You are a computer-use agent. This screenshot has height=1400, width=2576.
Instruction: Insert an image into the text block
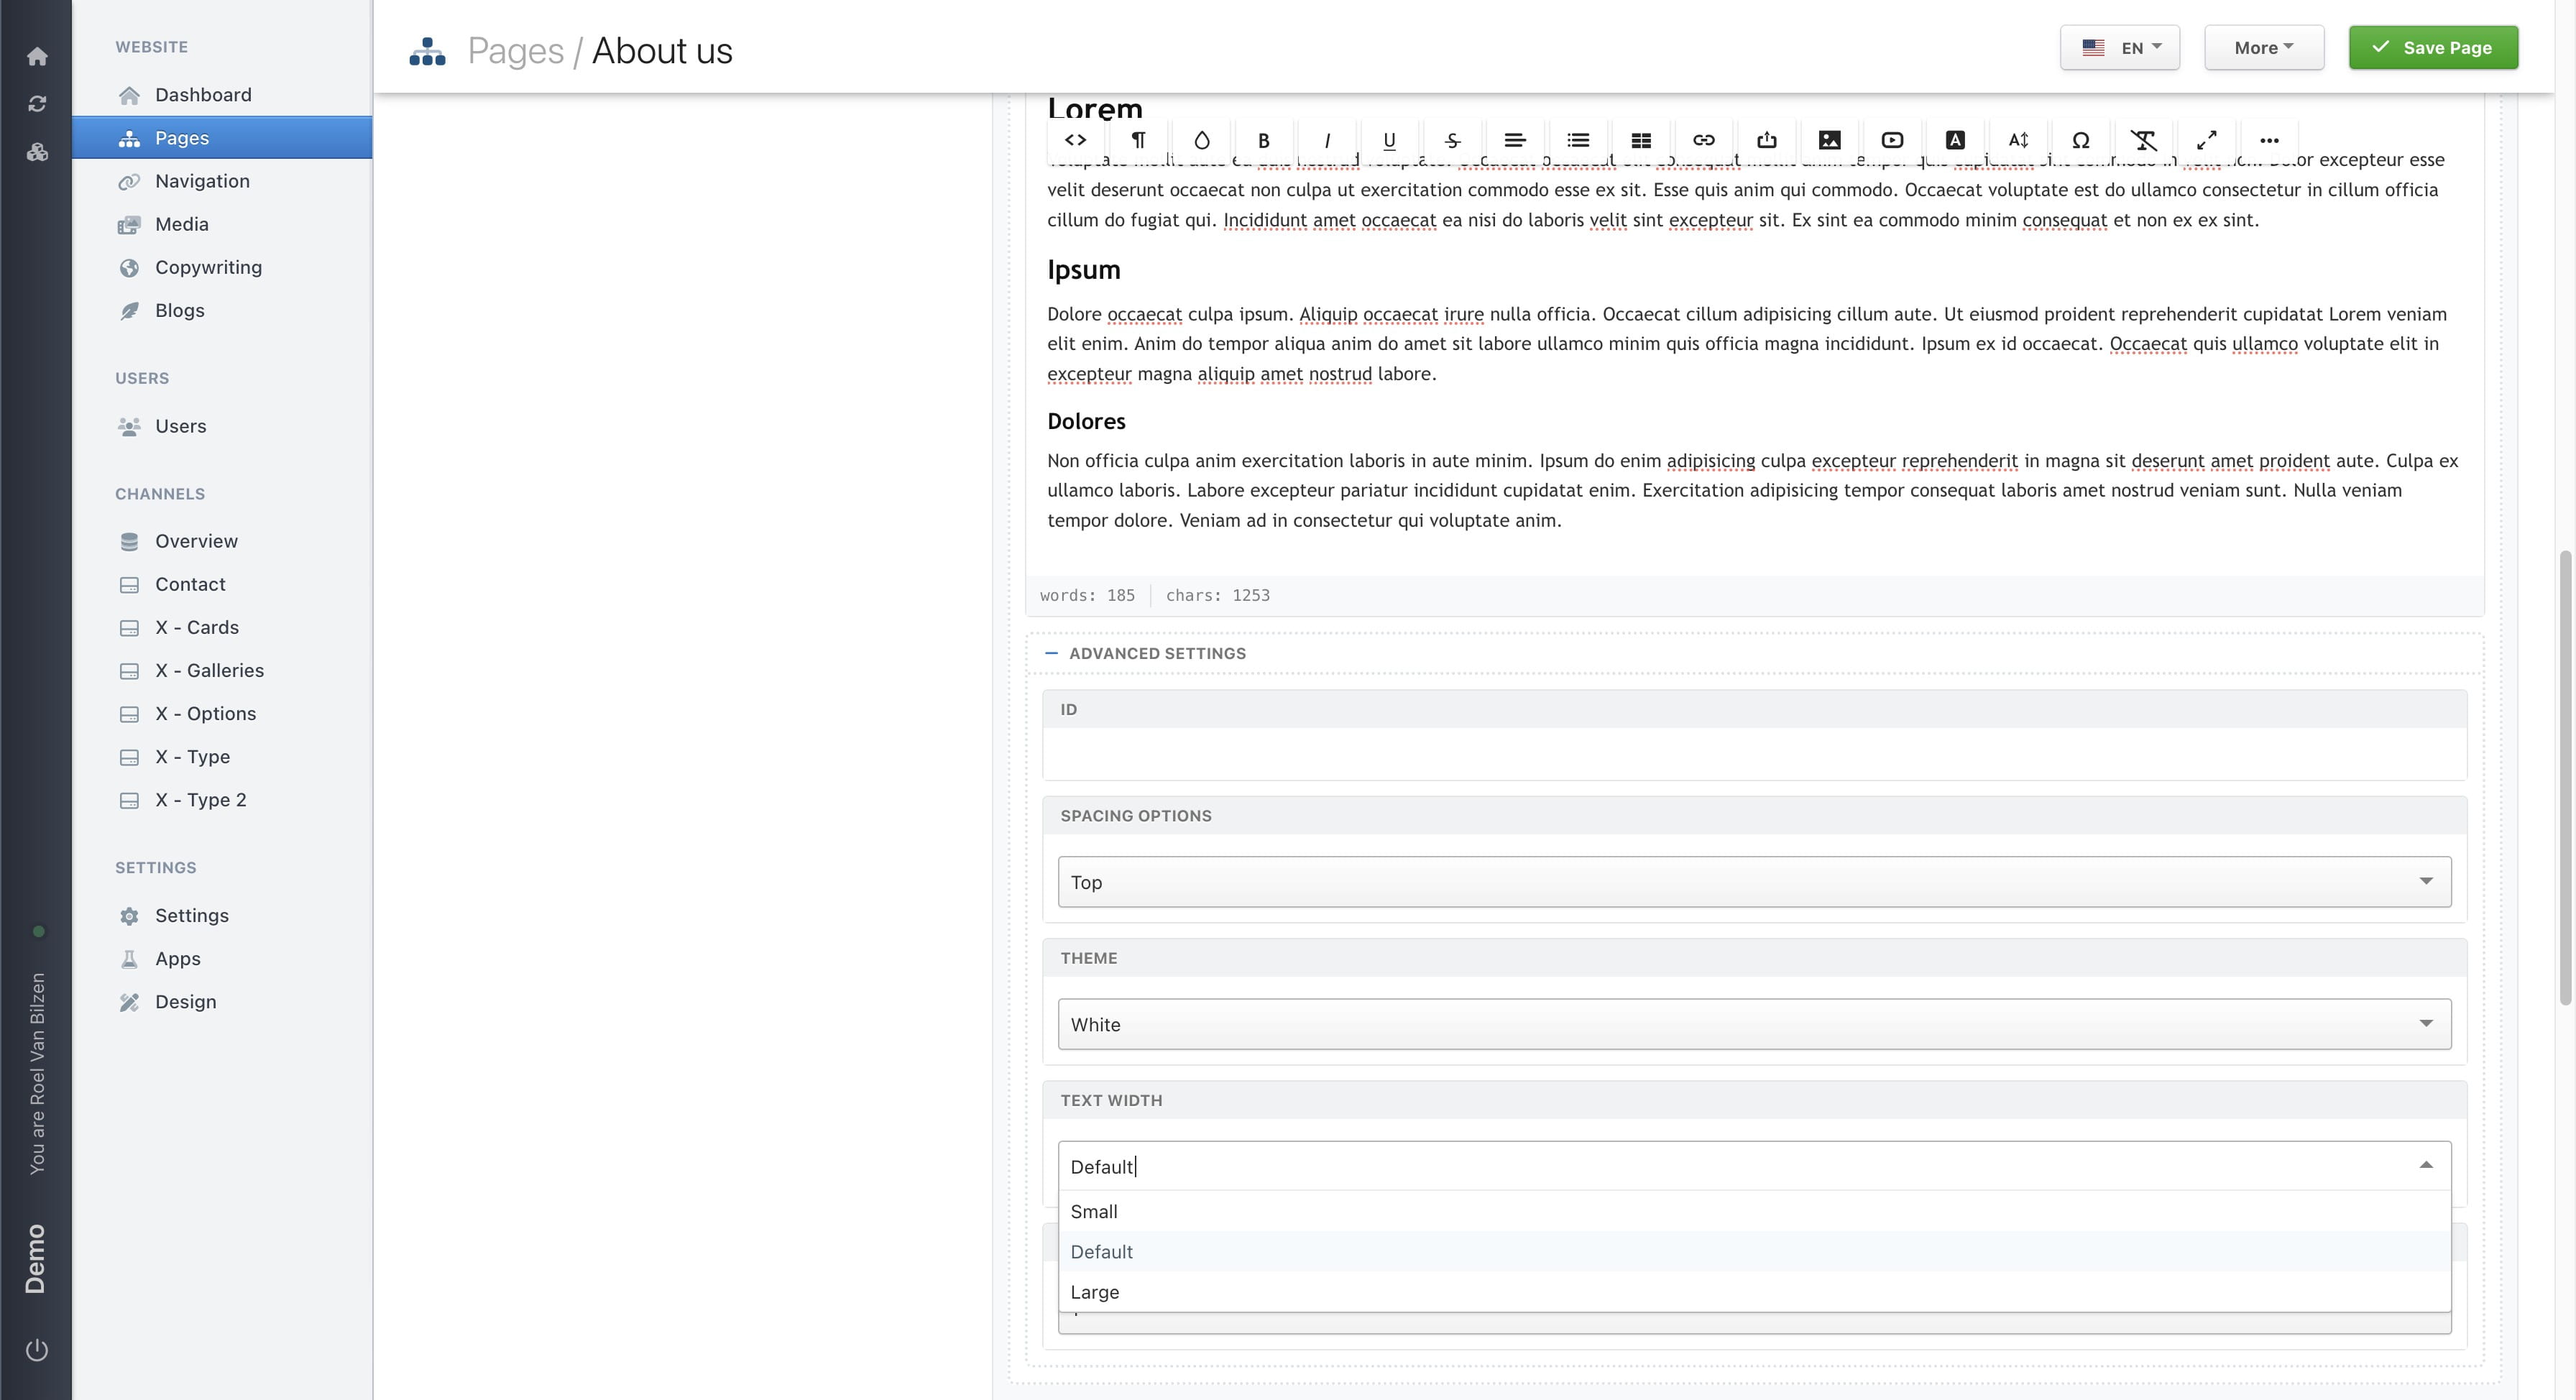pyautogui.click(x=1830, y=140)
